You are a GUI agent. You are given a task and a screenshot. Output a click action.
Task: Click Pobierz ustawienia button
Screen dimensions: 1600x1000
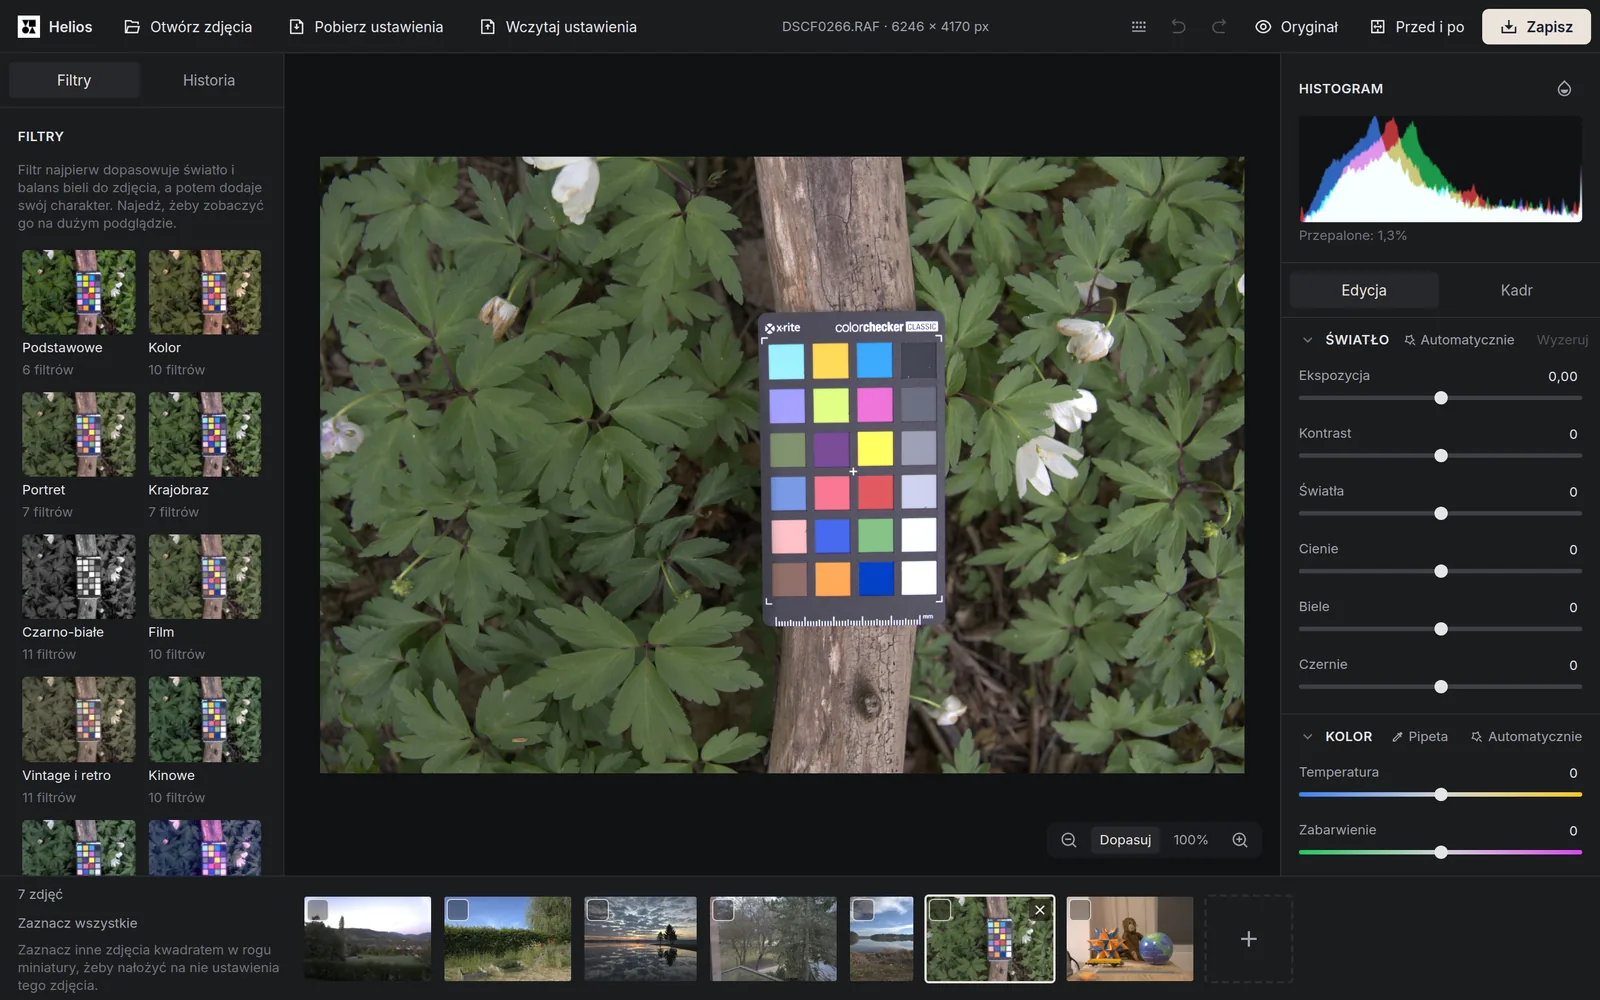coord(366,27)
